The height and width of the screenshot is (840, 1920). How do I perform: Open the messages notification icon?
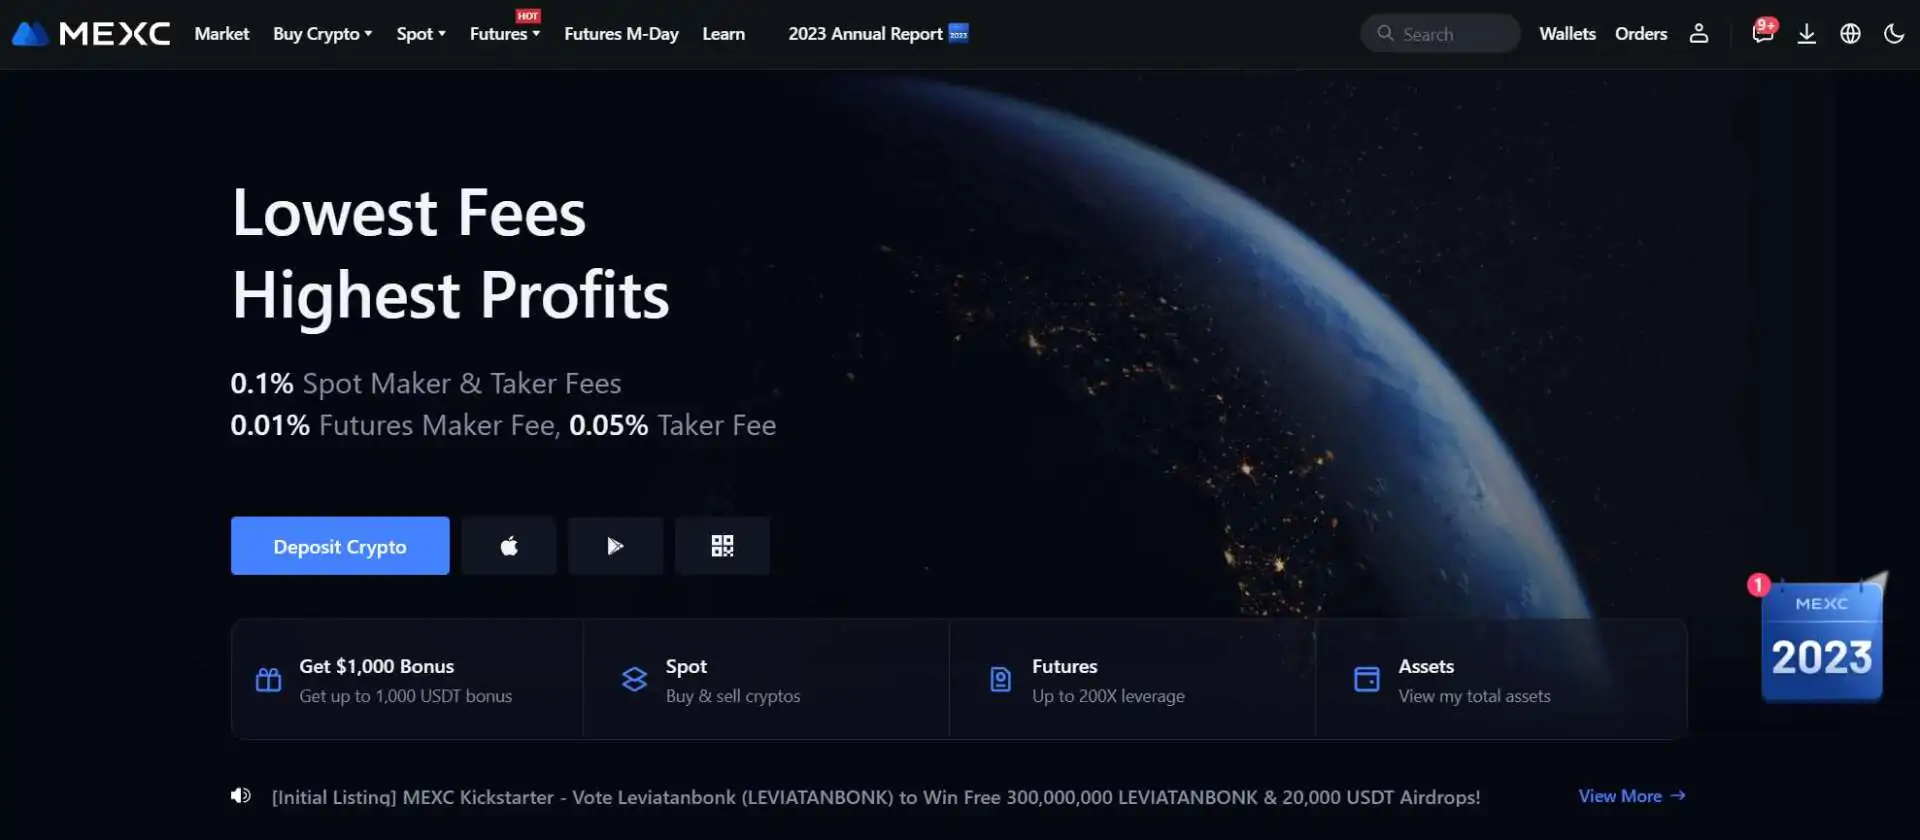(x=1763, y=32)
